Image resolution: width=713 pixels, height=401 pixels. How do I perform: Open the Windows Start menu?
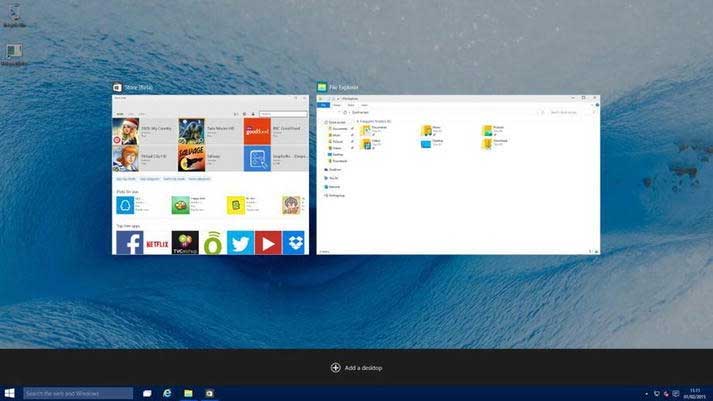[10, 394]
